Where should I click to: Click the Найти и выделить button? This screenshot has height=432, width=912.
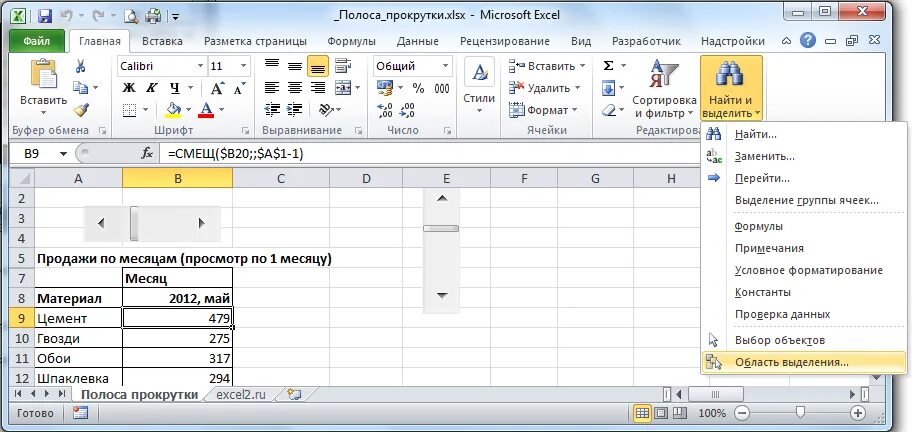tap(731, 88)
